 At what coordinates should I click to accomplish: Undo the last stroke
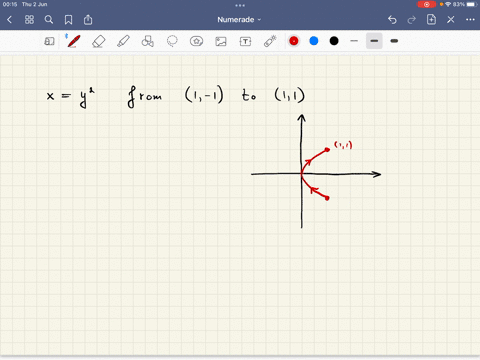point(392,20)
